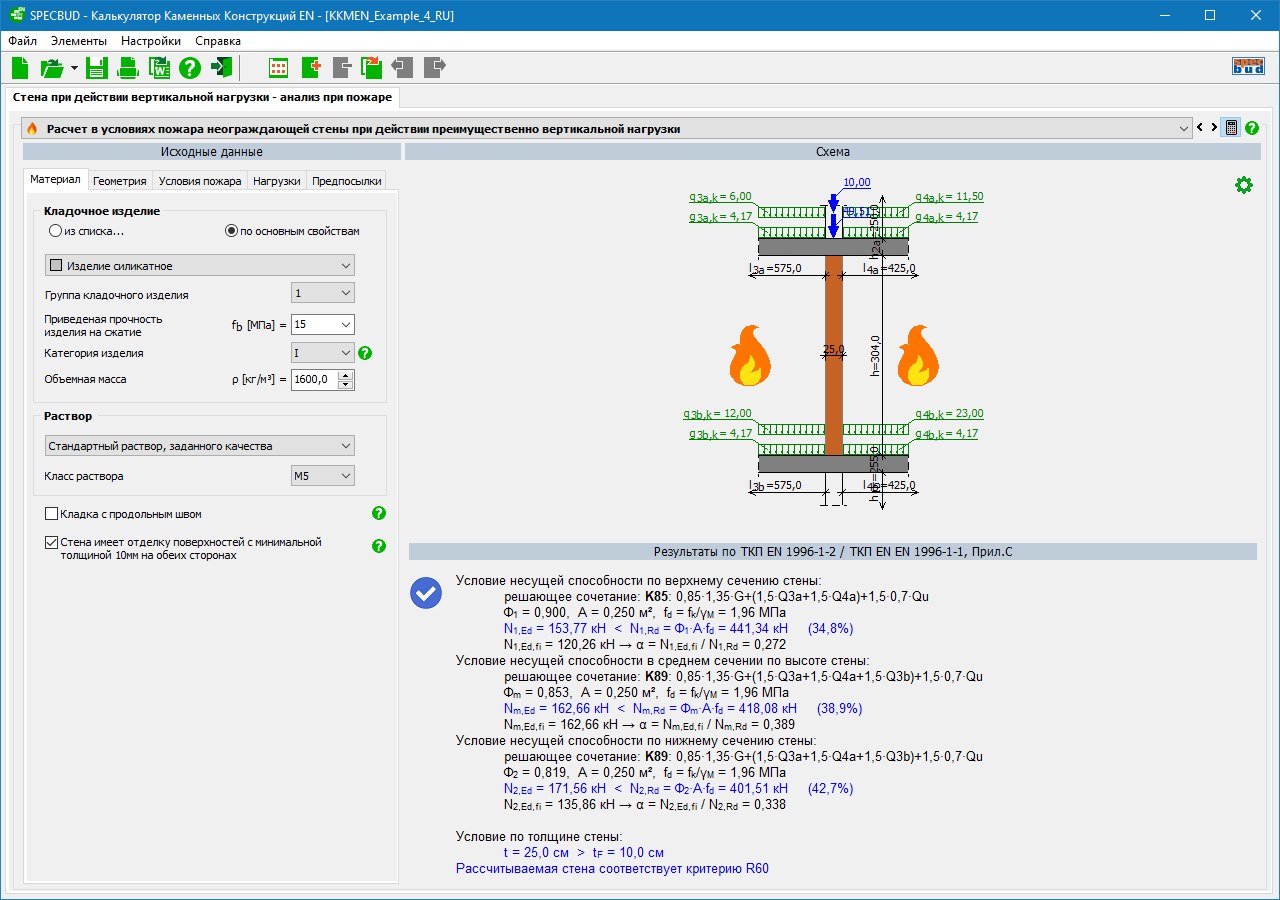Image resolution: width=1280 pixels, height=900 pixels.
Task: Create a new file via toolbar icon
Action: pyautogui.click(x=20, y=68)
